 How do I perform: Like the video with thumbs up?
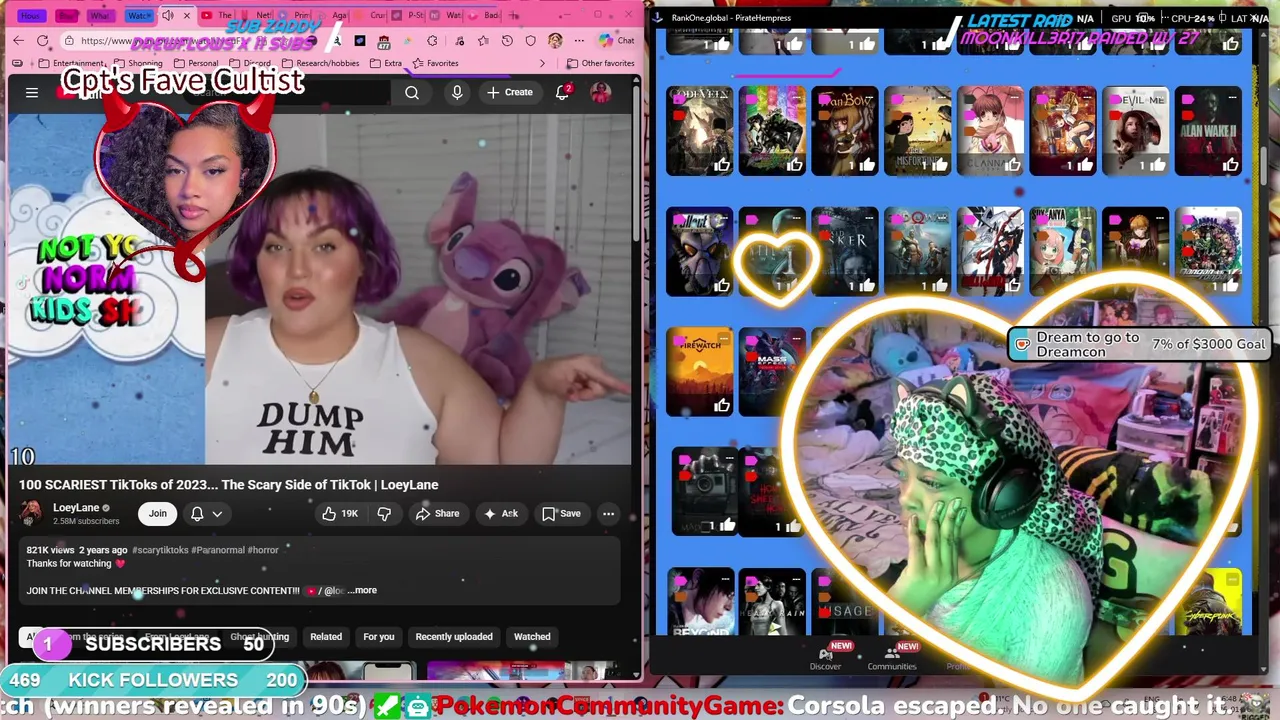(x=339, y=514)
